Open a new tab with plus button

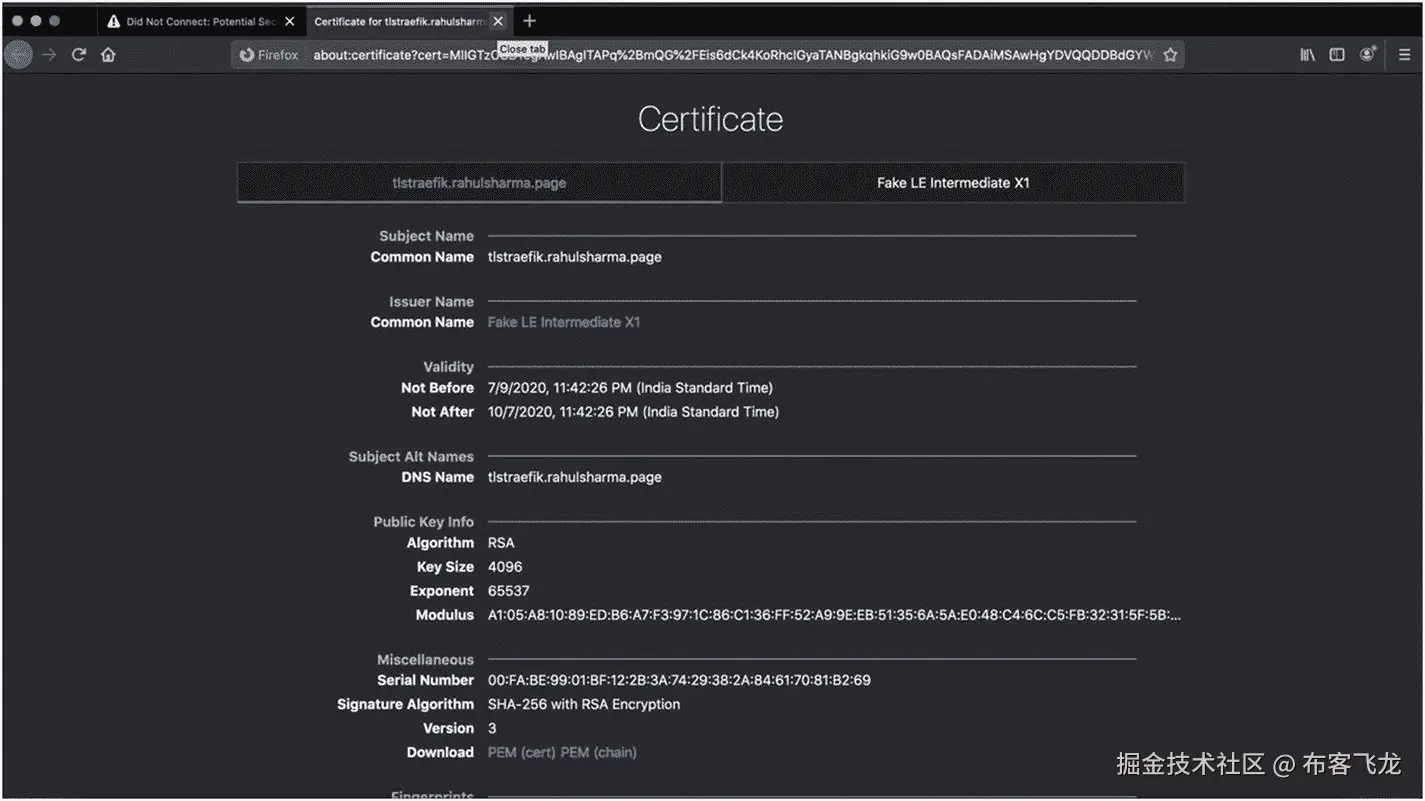[x=529, y=21]
